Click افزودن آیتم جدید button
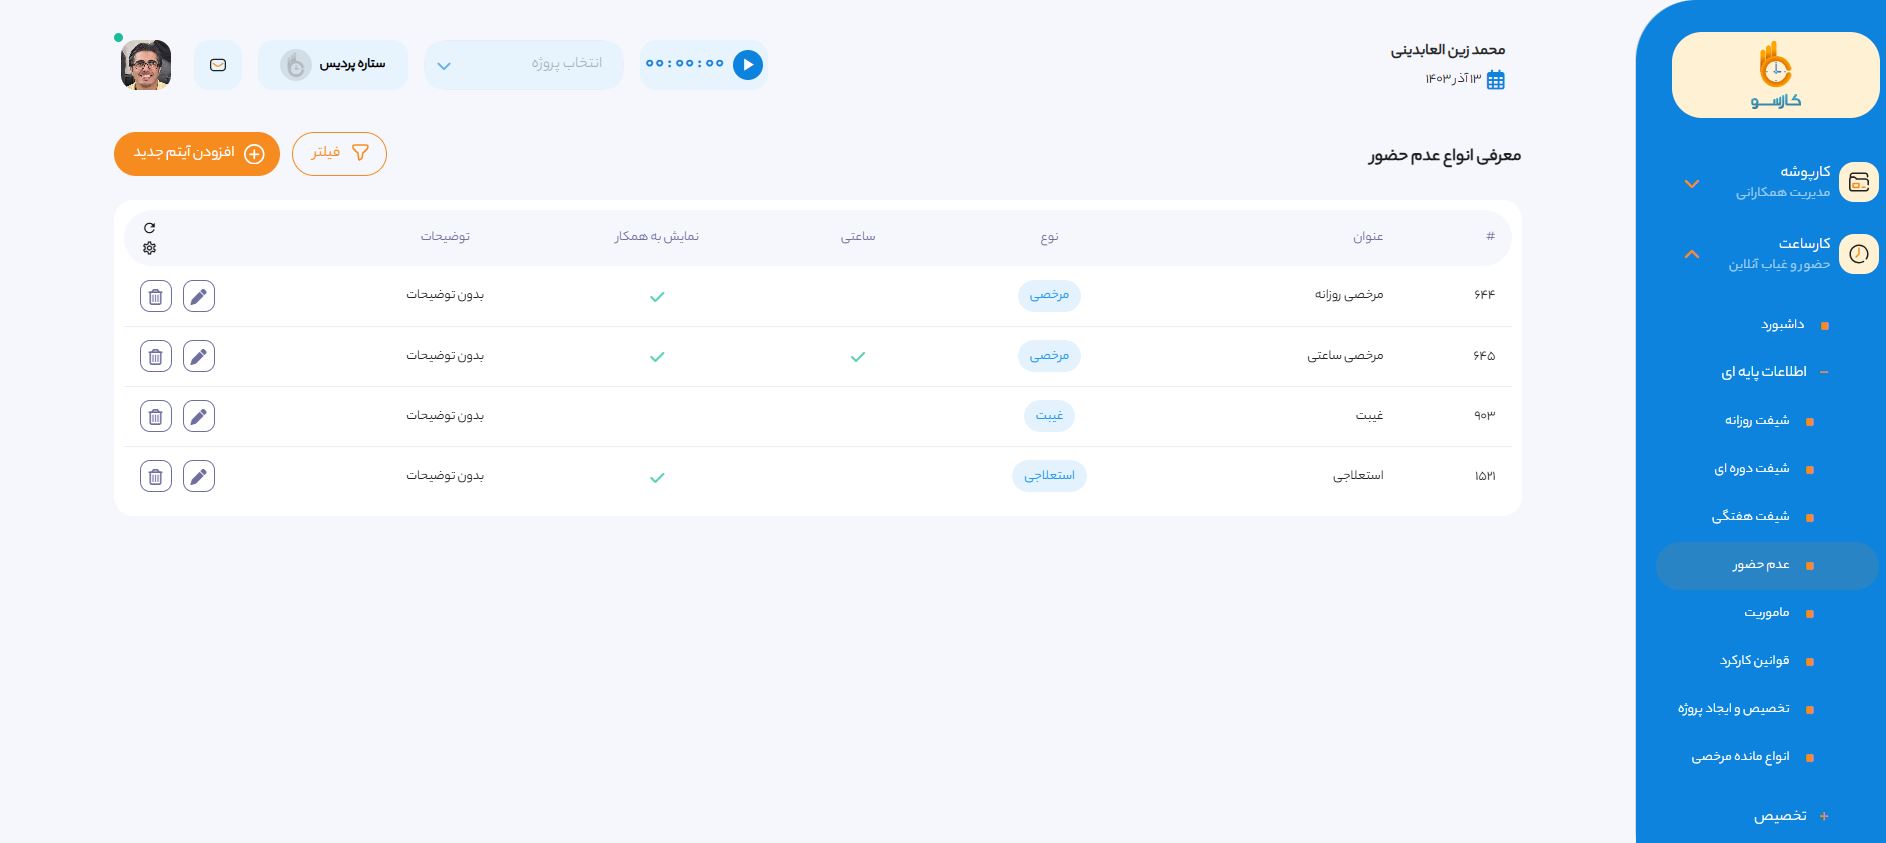Image resolution: width=1886 pixels, height=843 pixels. [197, 154]
